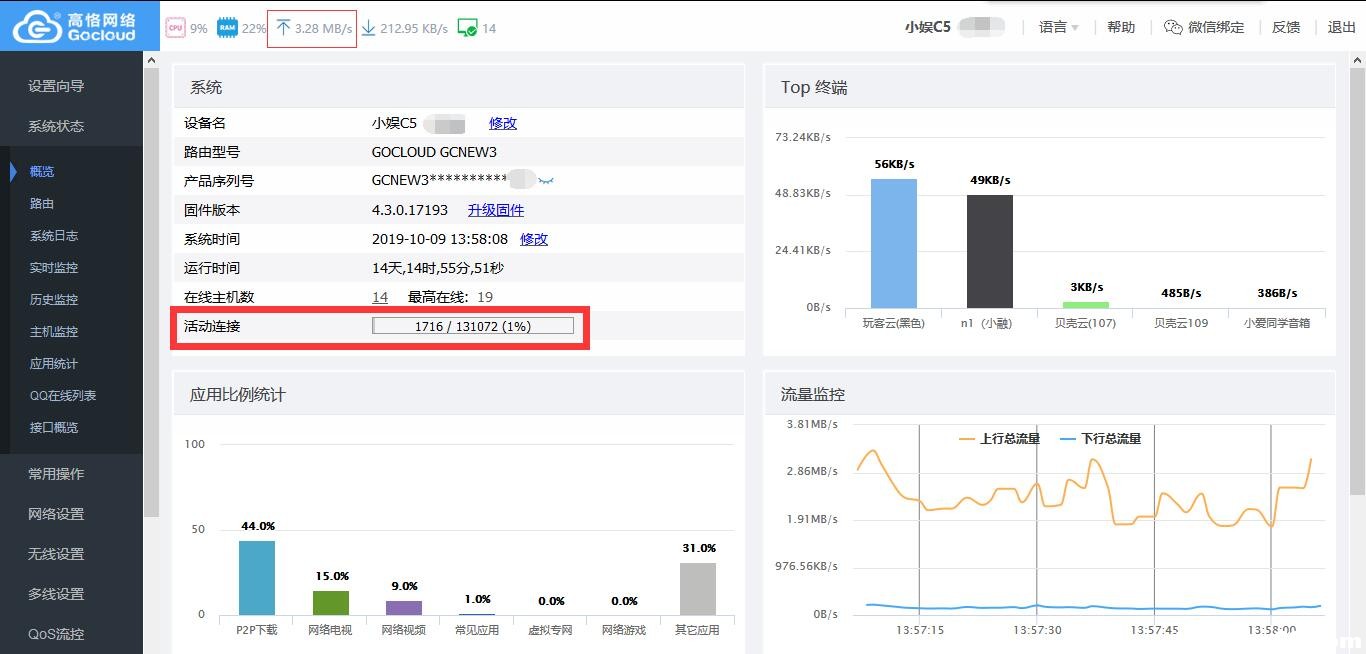Image resolution: width=1366 pixels, height=654 pixels.
Task: Click the 升级固件 firmware upgrade link
Action: (496, 209)
